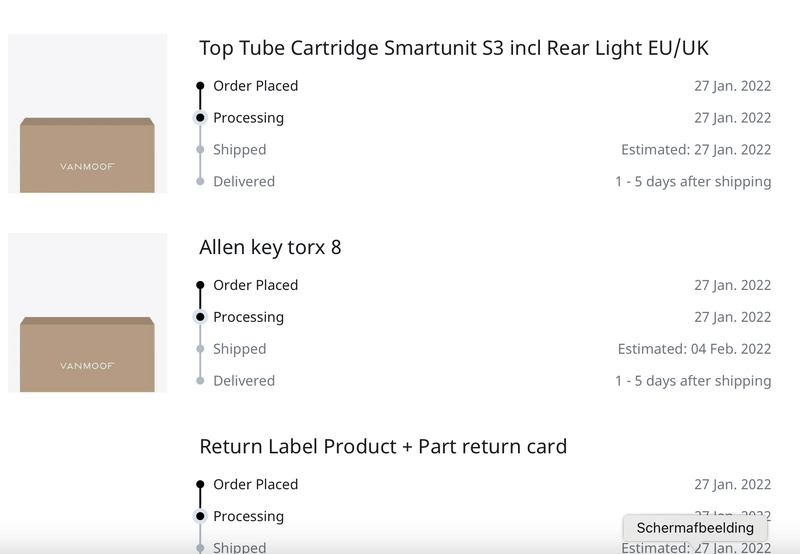
Task: Click Processing marker for Allen key
Action: (x=200, y=317)
